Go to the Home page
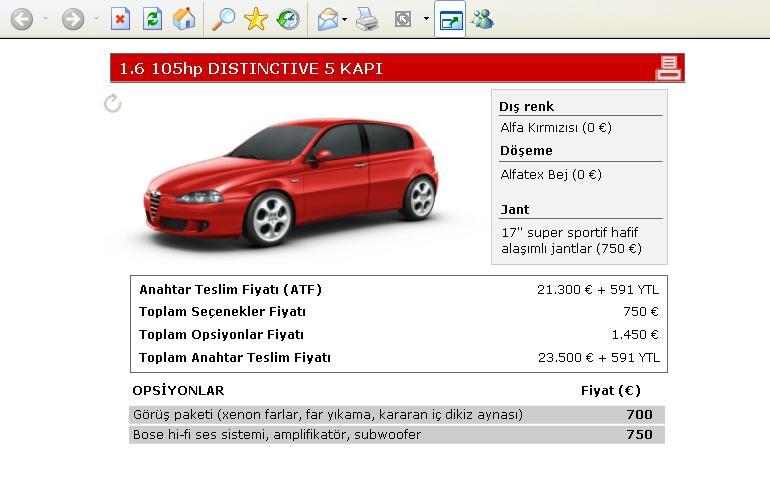The width and height of the screenshot is (770, 484). (184, 19)
